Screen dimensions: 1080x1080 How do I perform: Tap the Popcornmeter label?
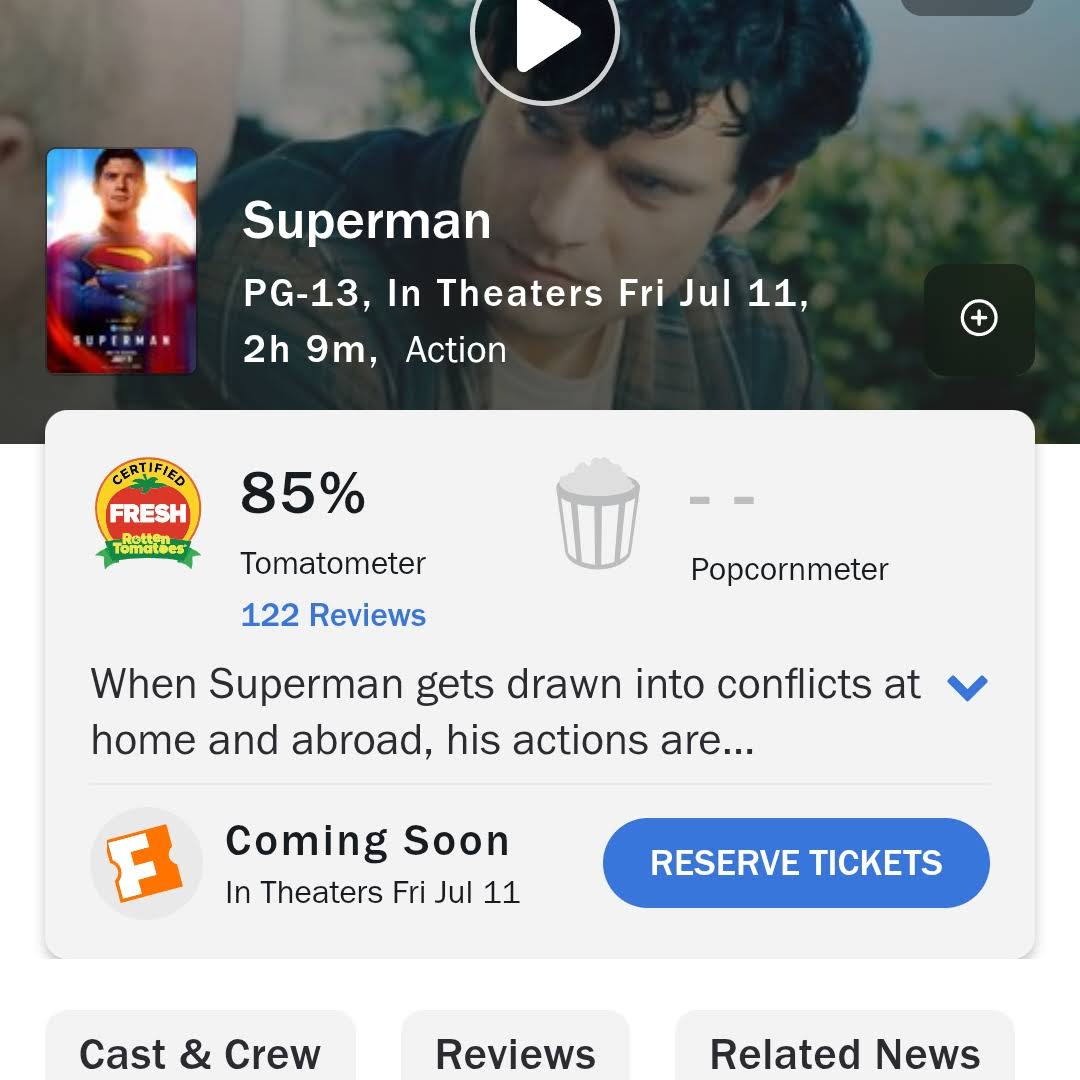coord(789,569)
